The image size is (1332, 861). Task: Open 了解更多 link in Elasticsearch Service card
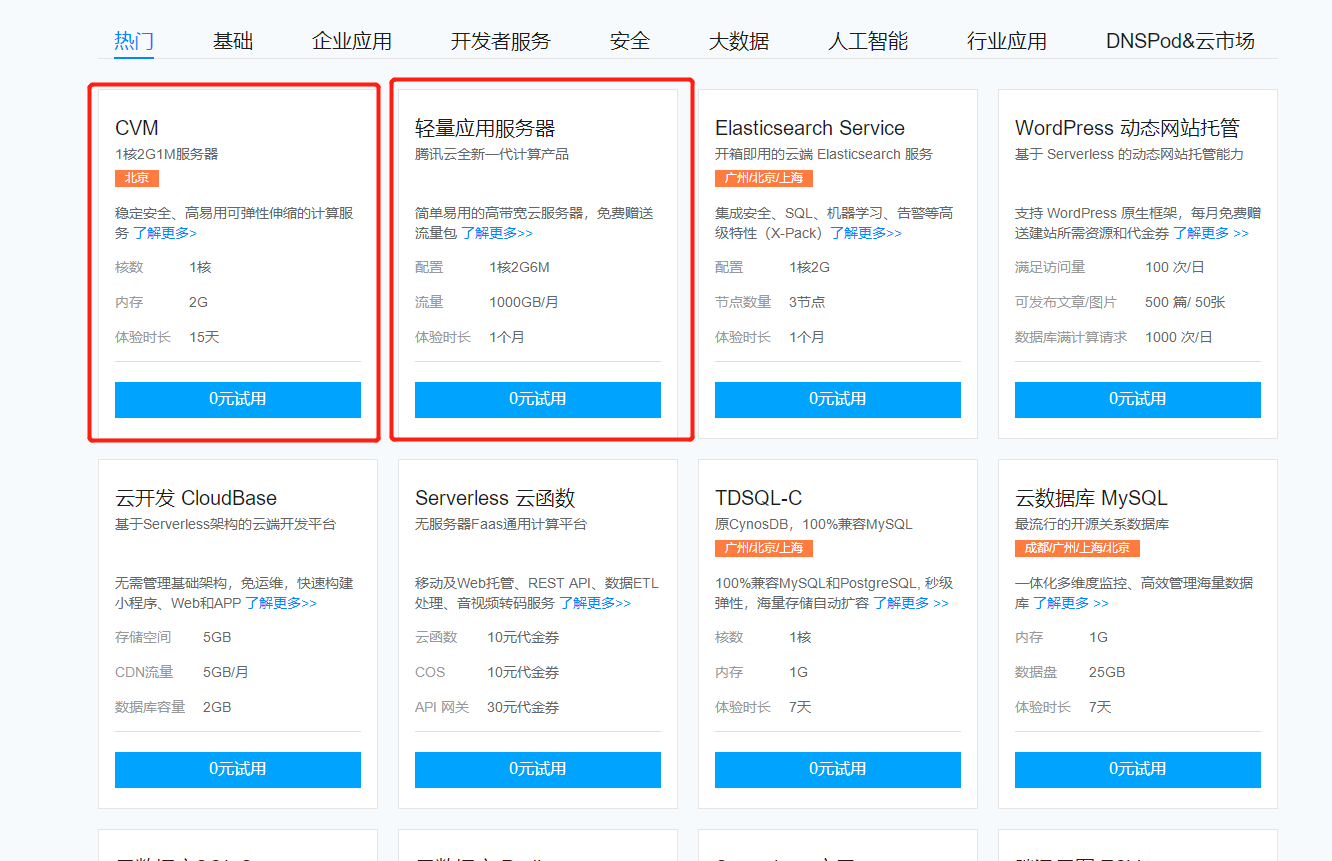click(866, 233)
